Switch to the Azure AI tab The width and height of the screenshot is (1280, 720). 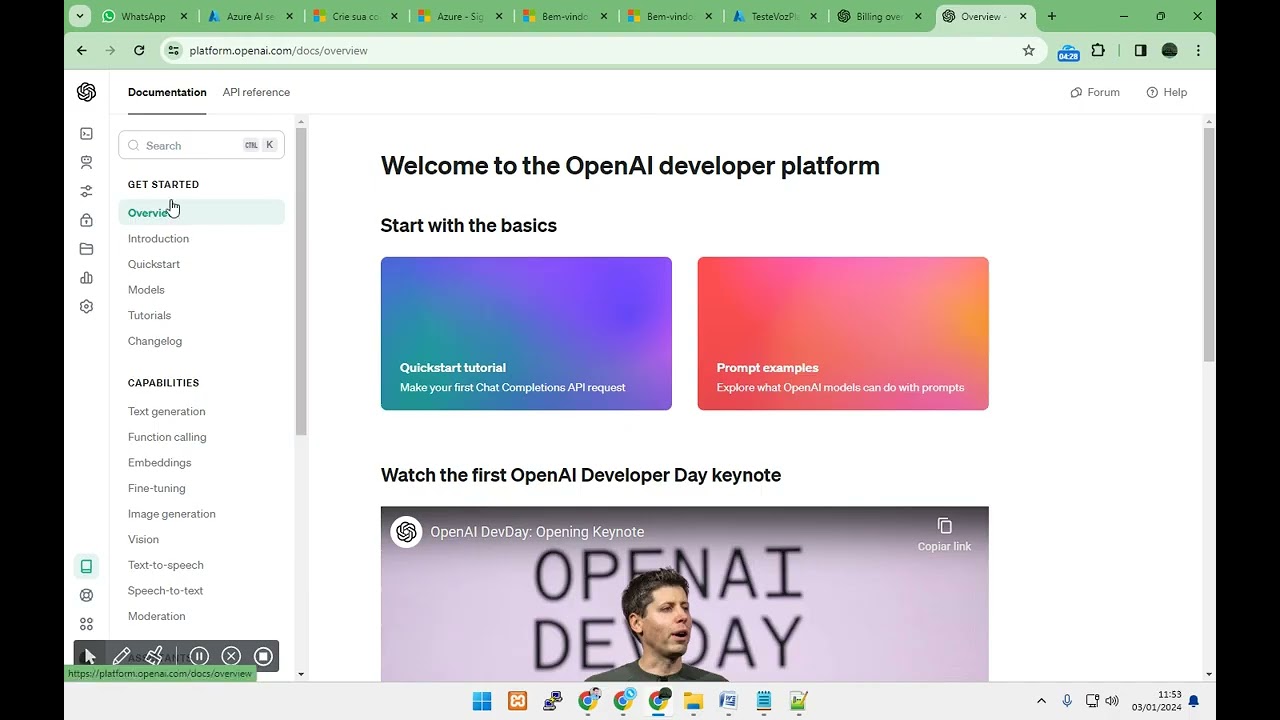(249, 16)
